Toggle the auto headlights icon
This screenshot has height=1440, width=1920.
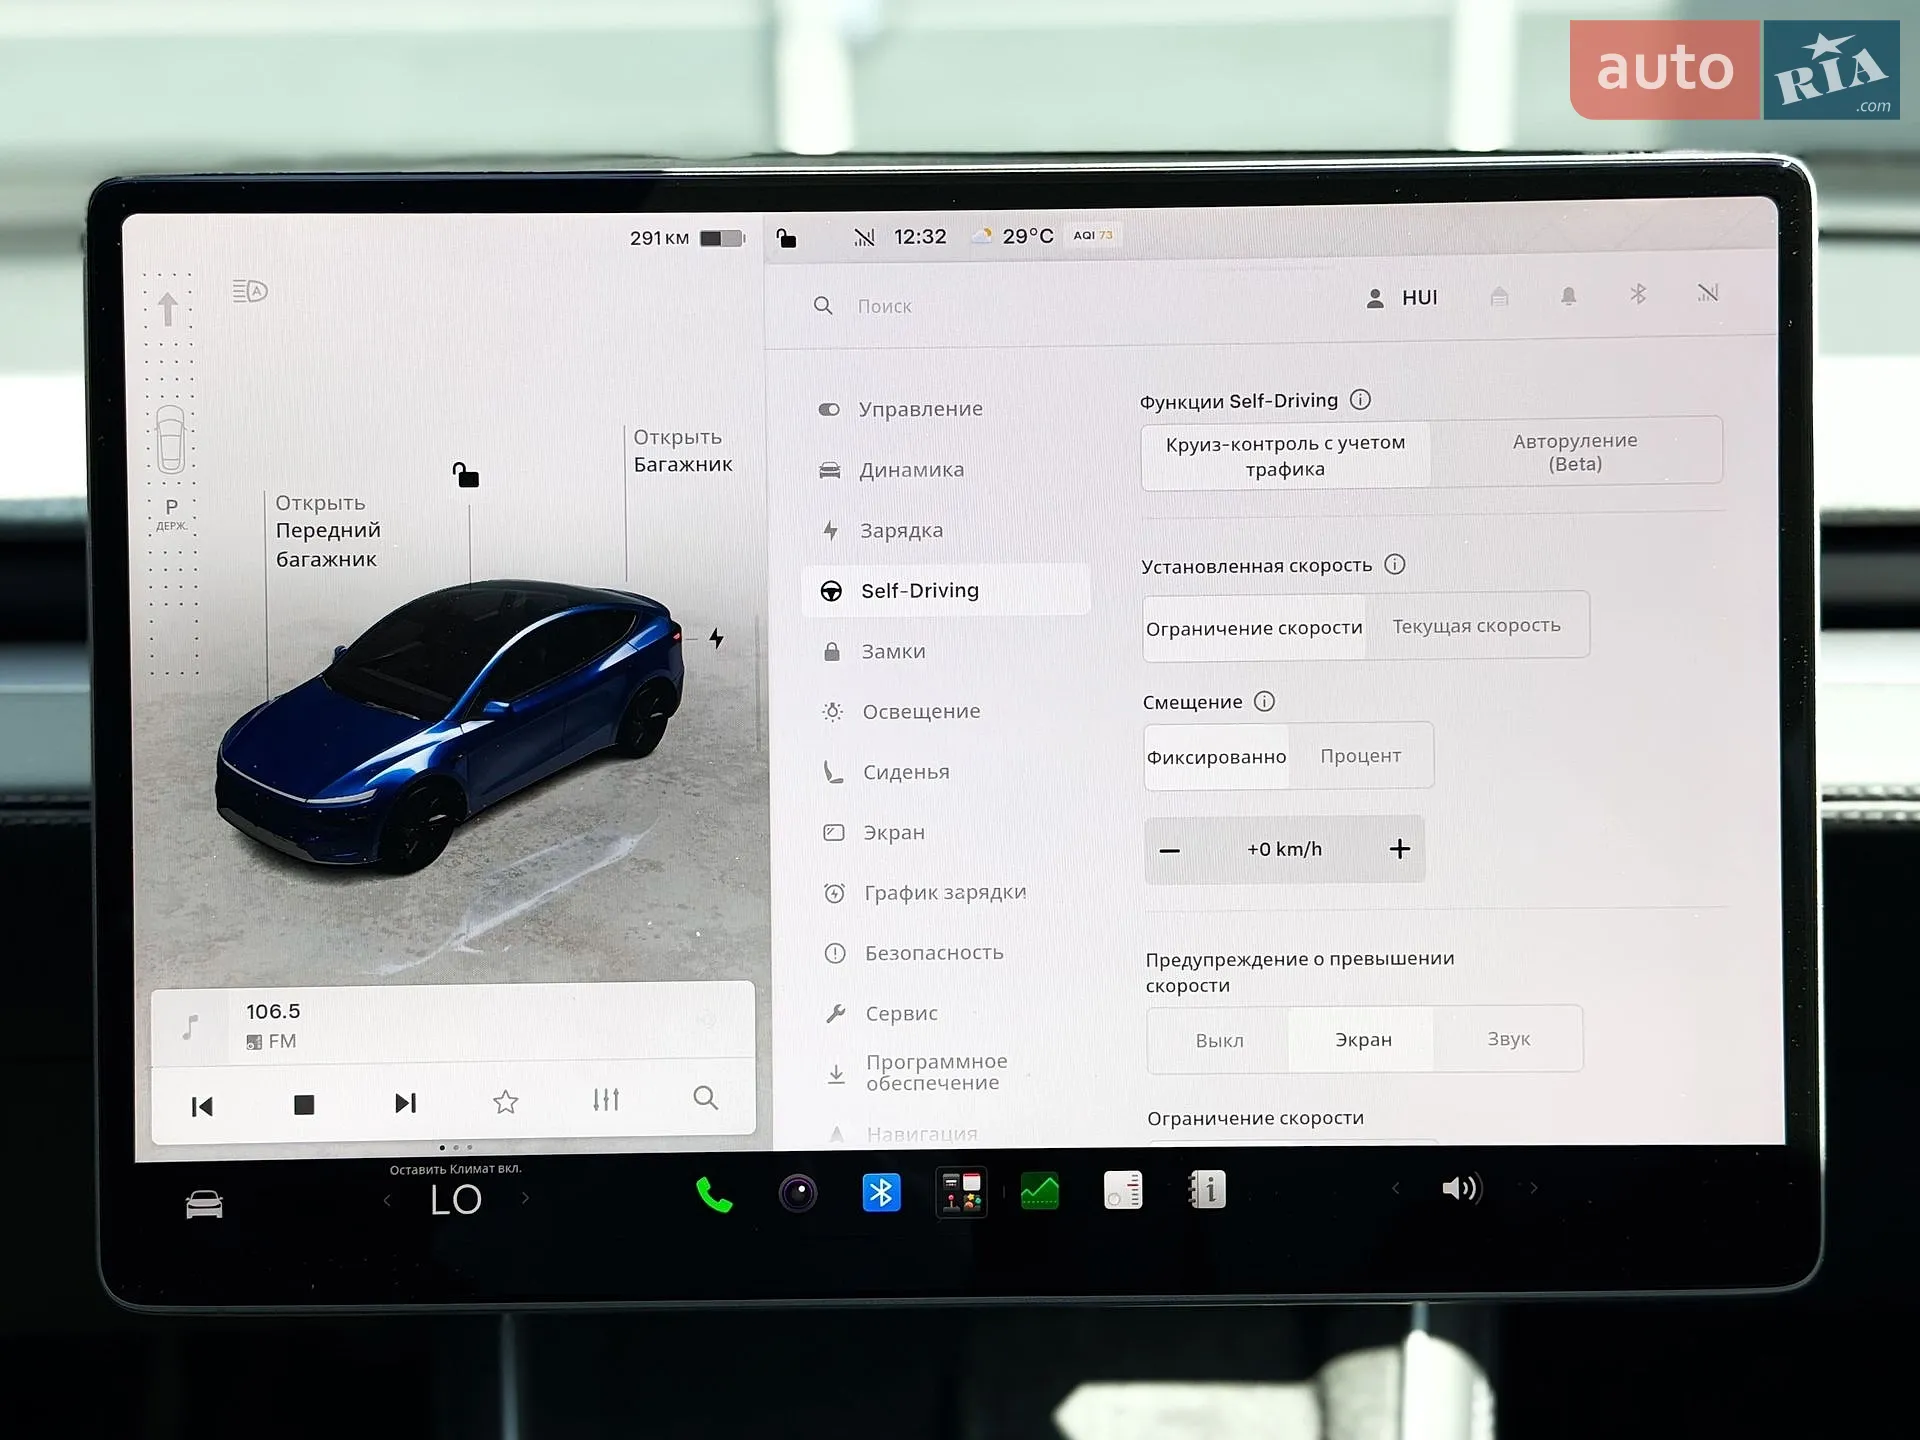click(x=250, y=291)
